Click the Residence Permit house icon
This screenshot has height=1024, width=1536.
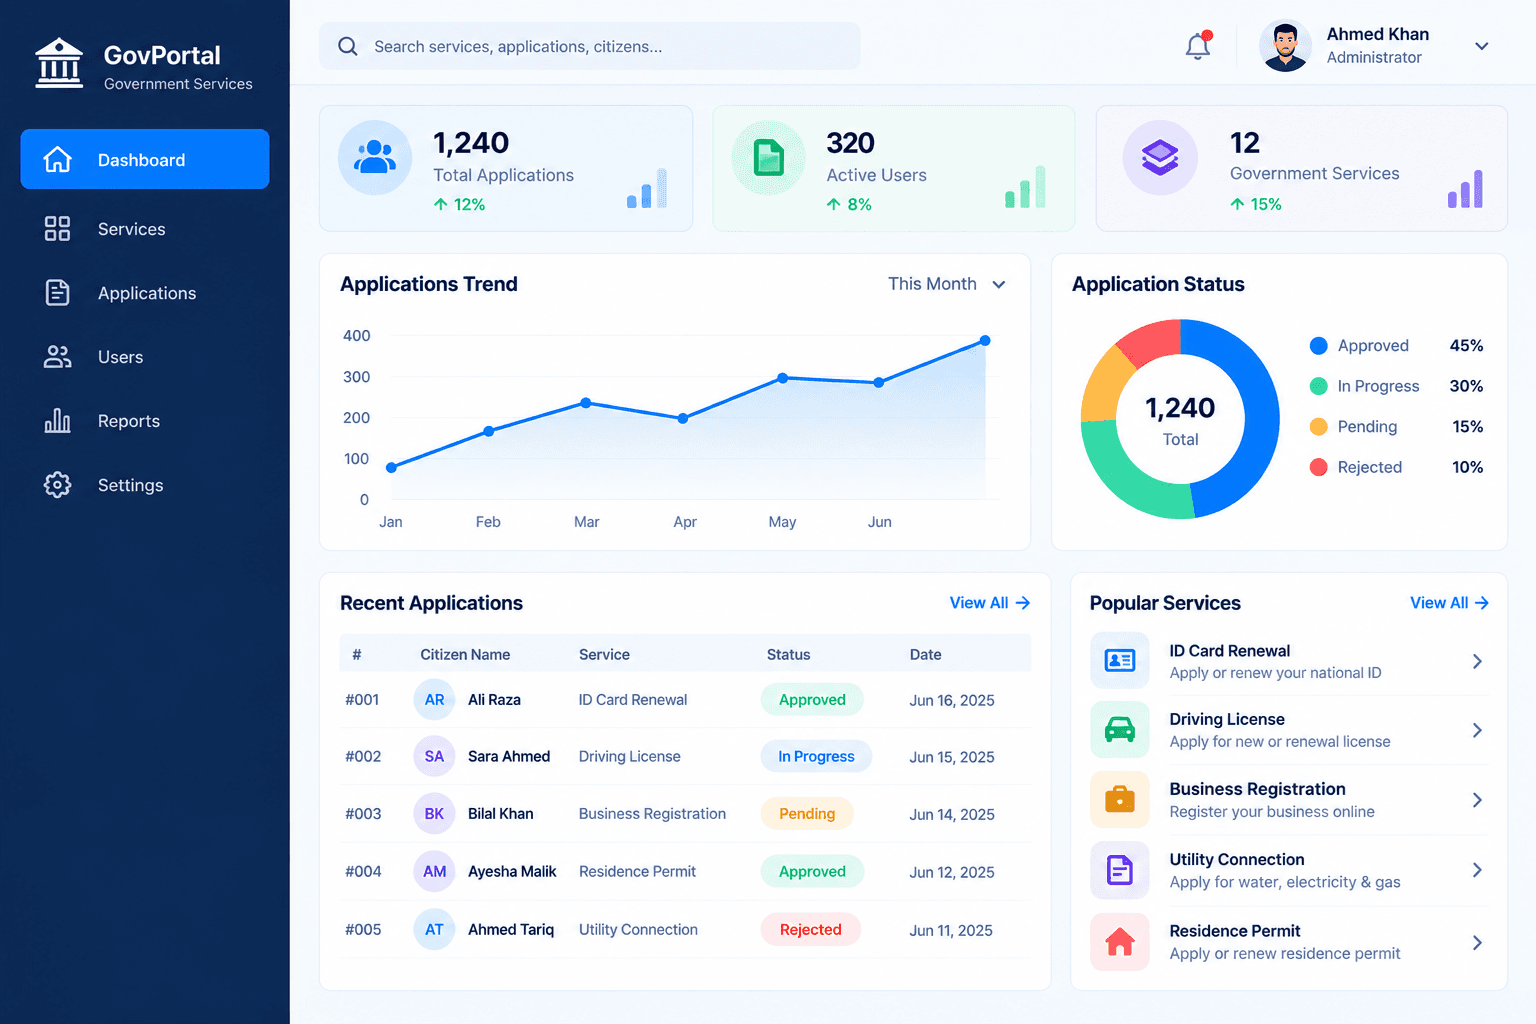(1120, 942)
